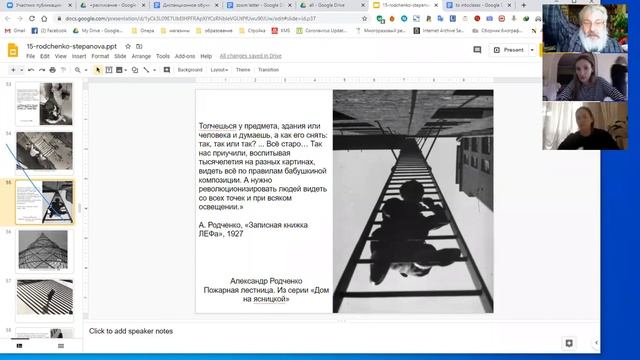Open the Facebook bookmark

point(49,31)
